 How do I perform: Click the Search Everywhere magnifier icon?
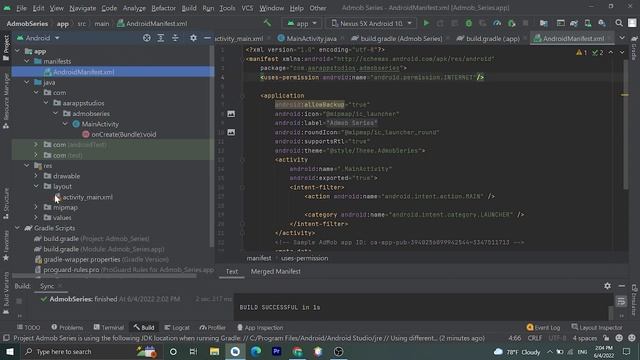click(x=619, y=23)
